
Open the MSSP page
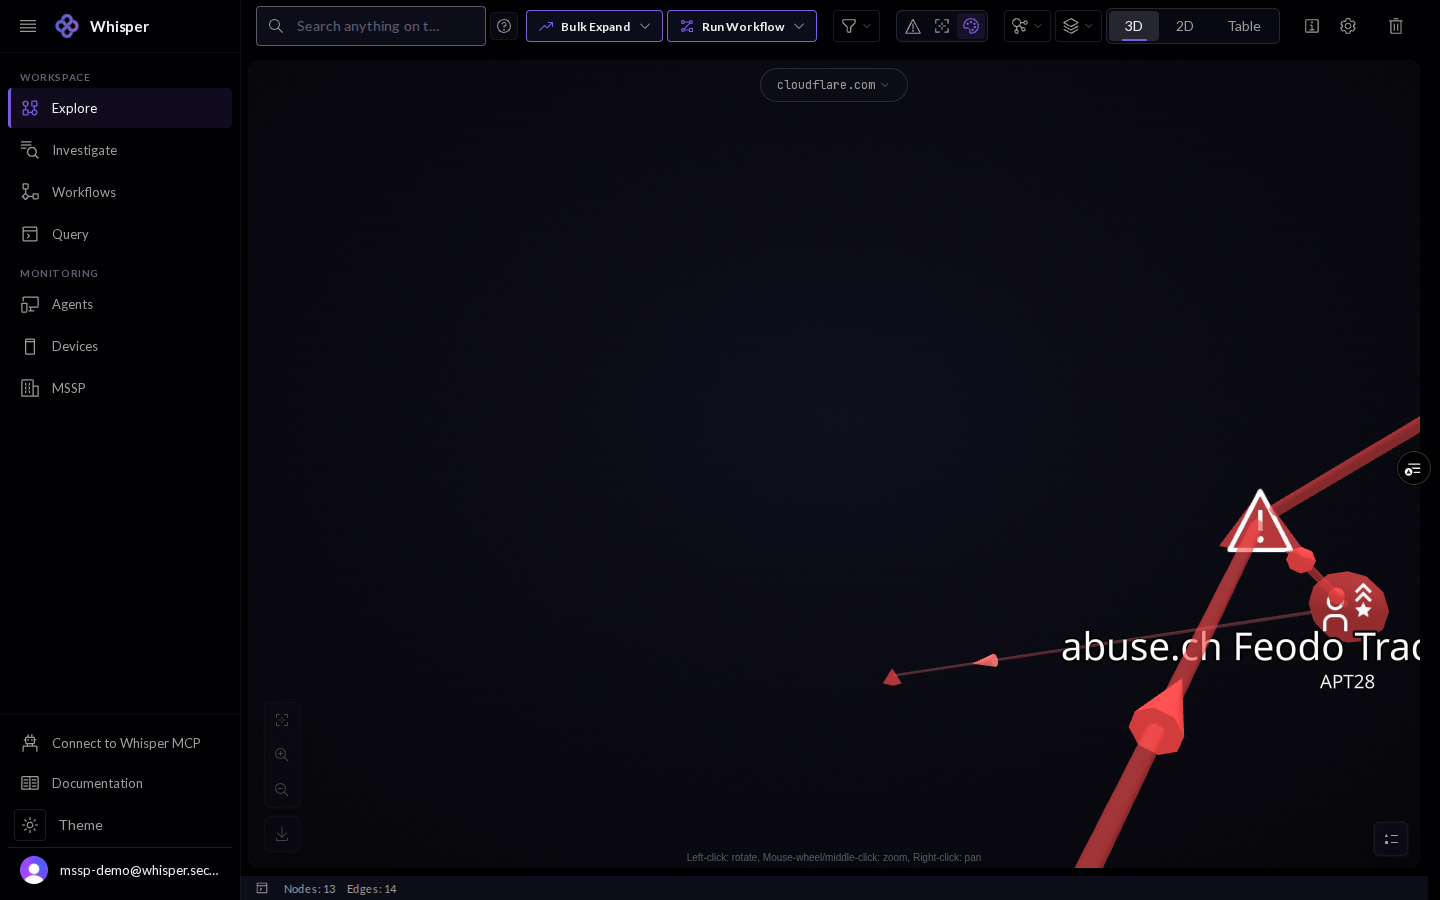[x=120, y=388]
